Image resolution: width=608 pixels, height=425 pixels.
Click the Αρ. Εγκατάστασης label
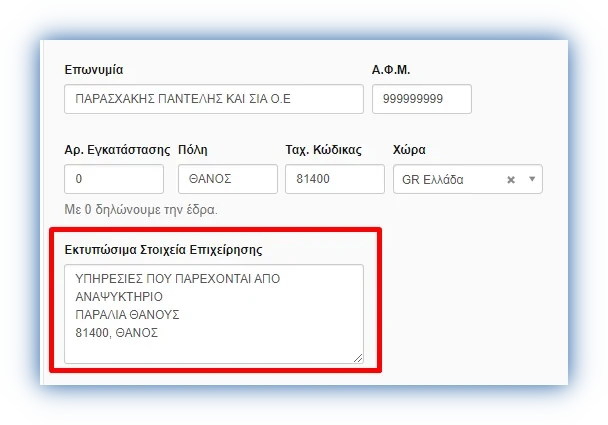coord(116,150)
